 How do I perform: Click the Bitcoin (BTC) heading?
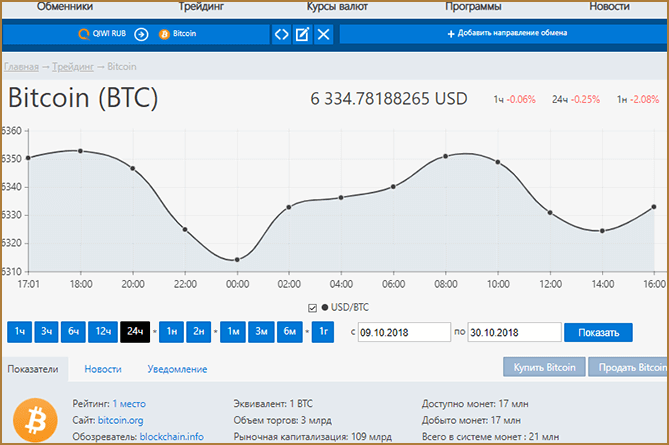tap(83, 98)
